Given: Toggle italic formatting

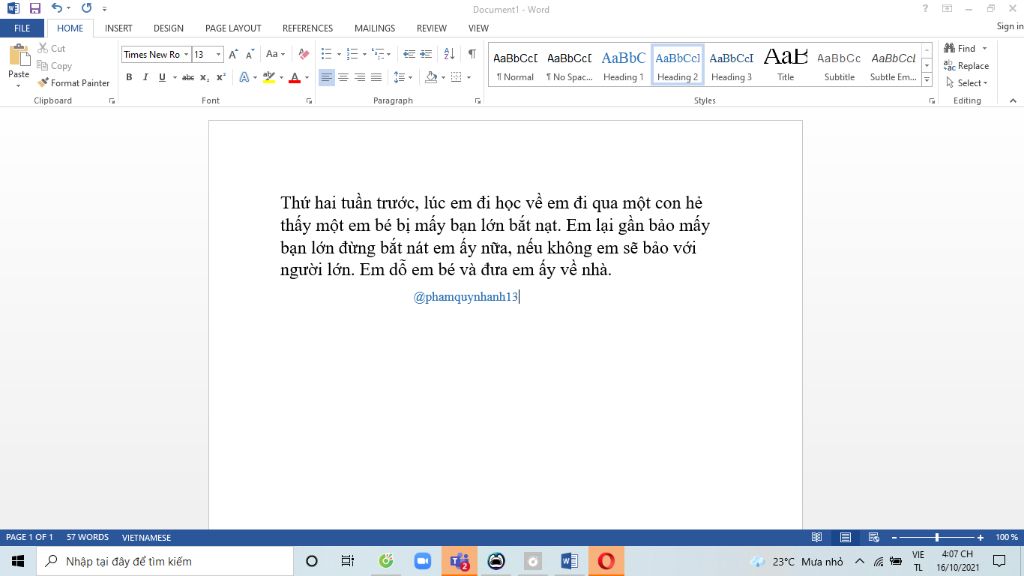Looking at the screenshot, I should point(146,77).
